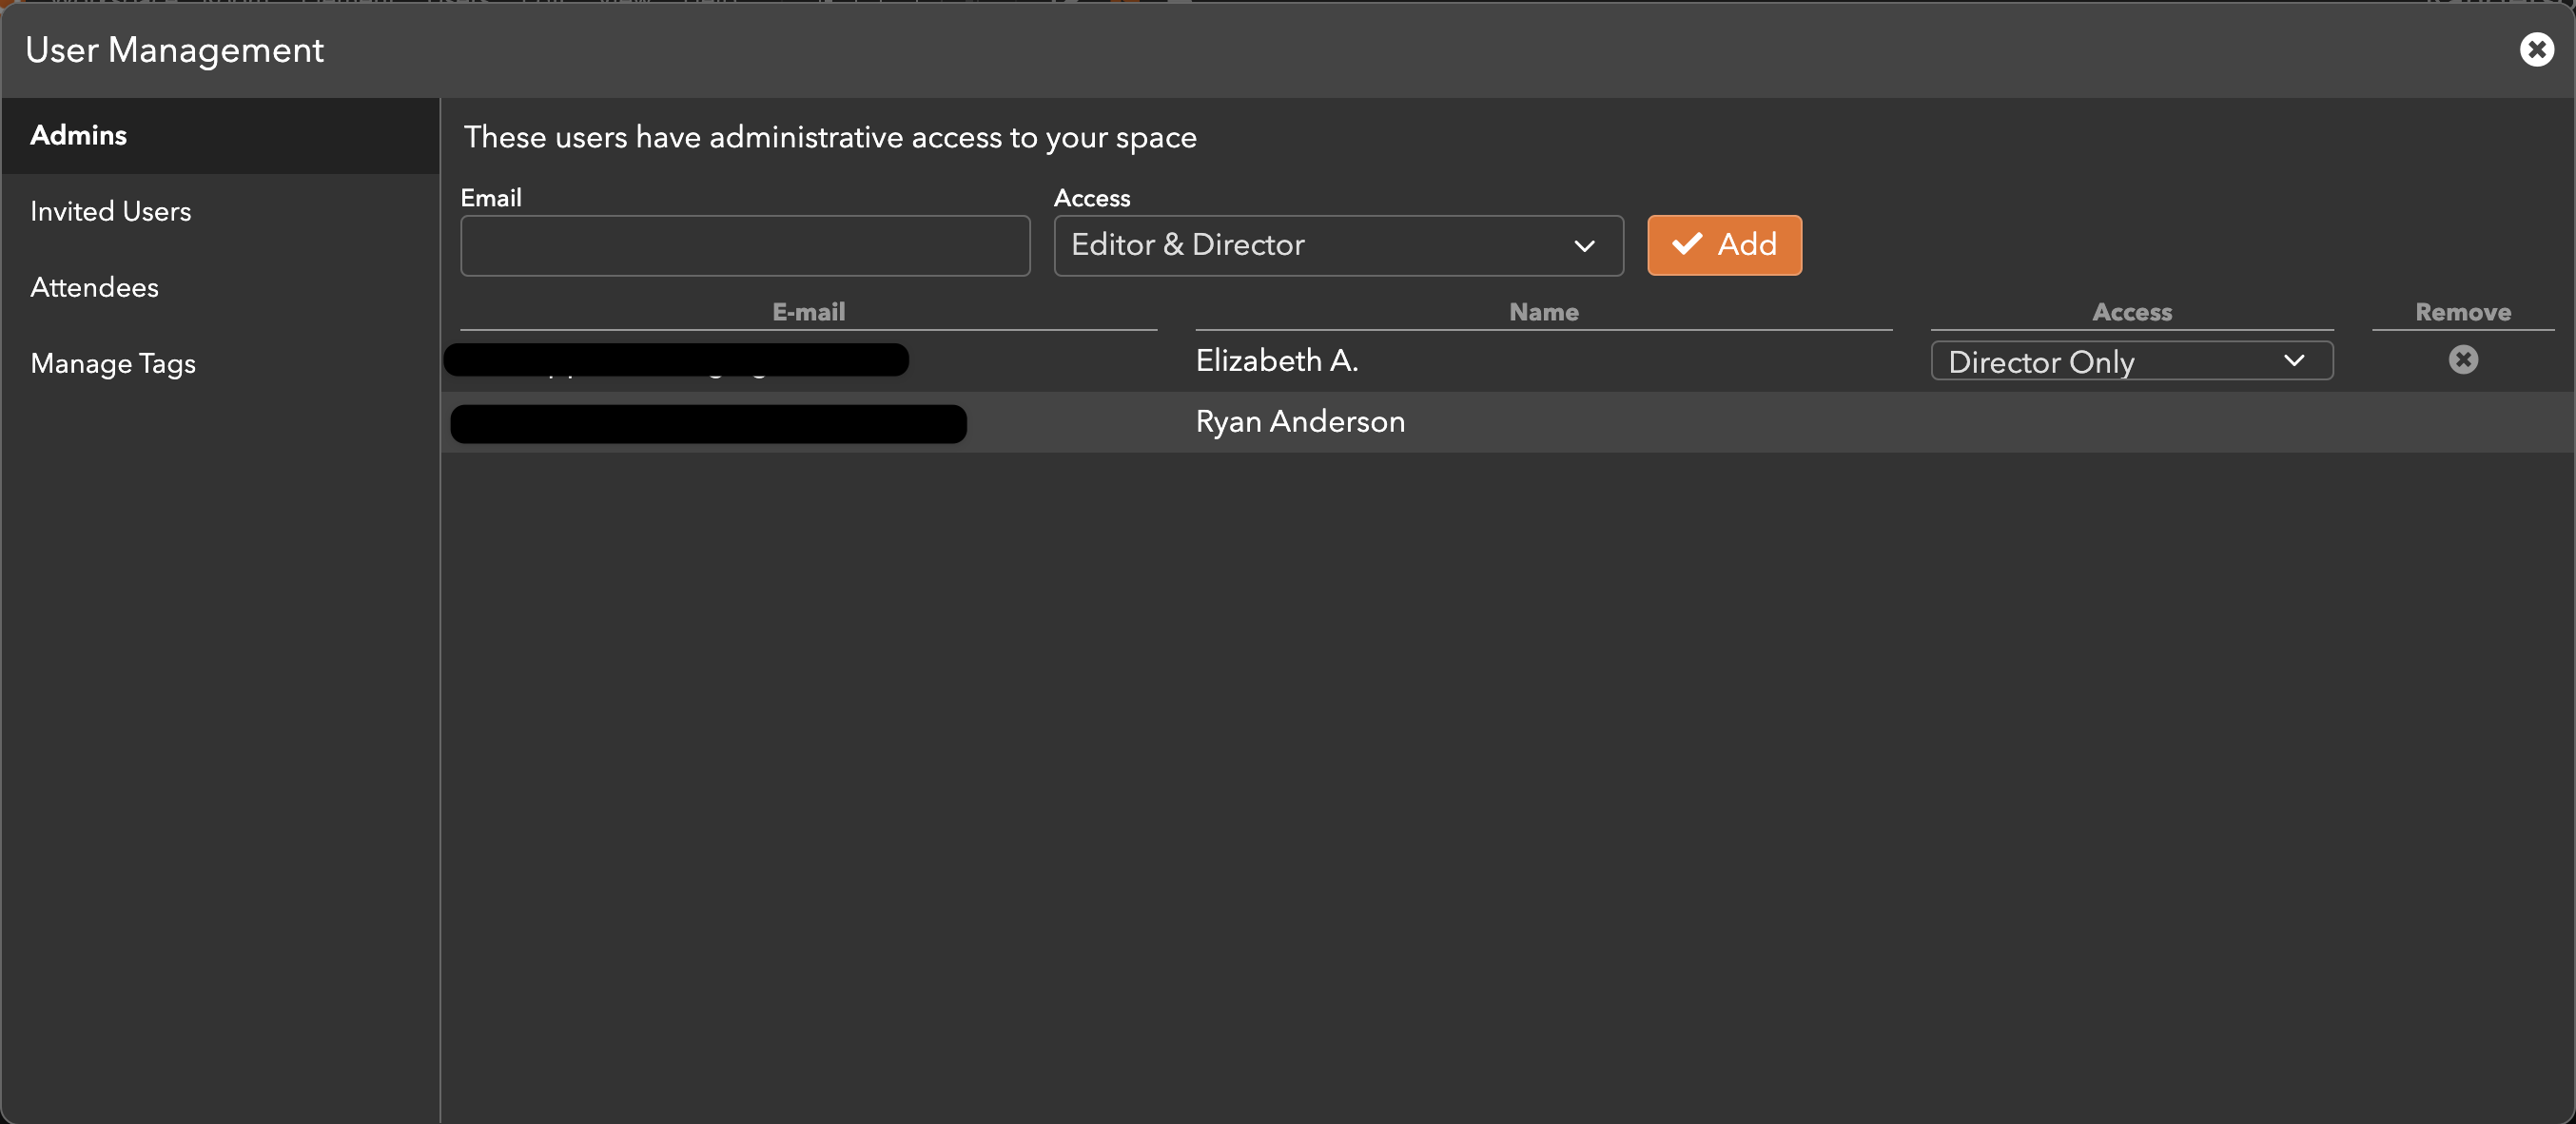
Task: Click the Name column header
Action: click(x=1543, y=312)
